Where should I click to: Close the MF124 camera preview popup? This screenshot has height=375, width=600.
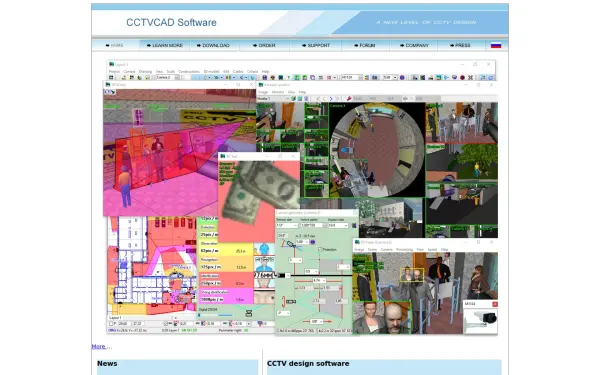click(x=494, y=304)
